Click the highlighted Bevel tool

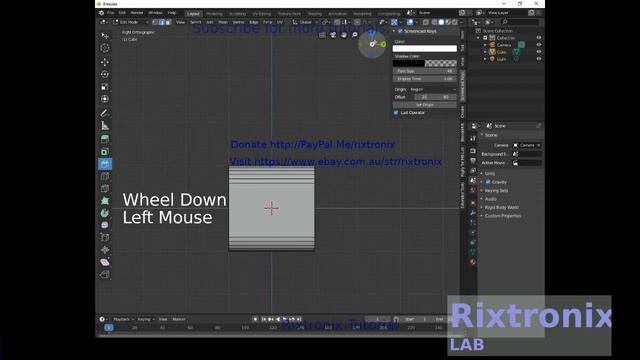[105, 164]
